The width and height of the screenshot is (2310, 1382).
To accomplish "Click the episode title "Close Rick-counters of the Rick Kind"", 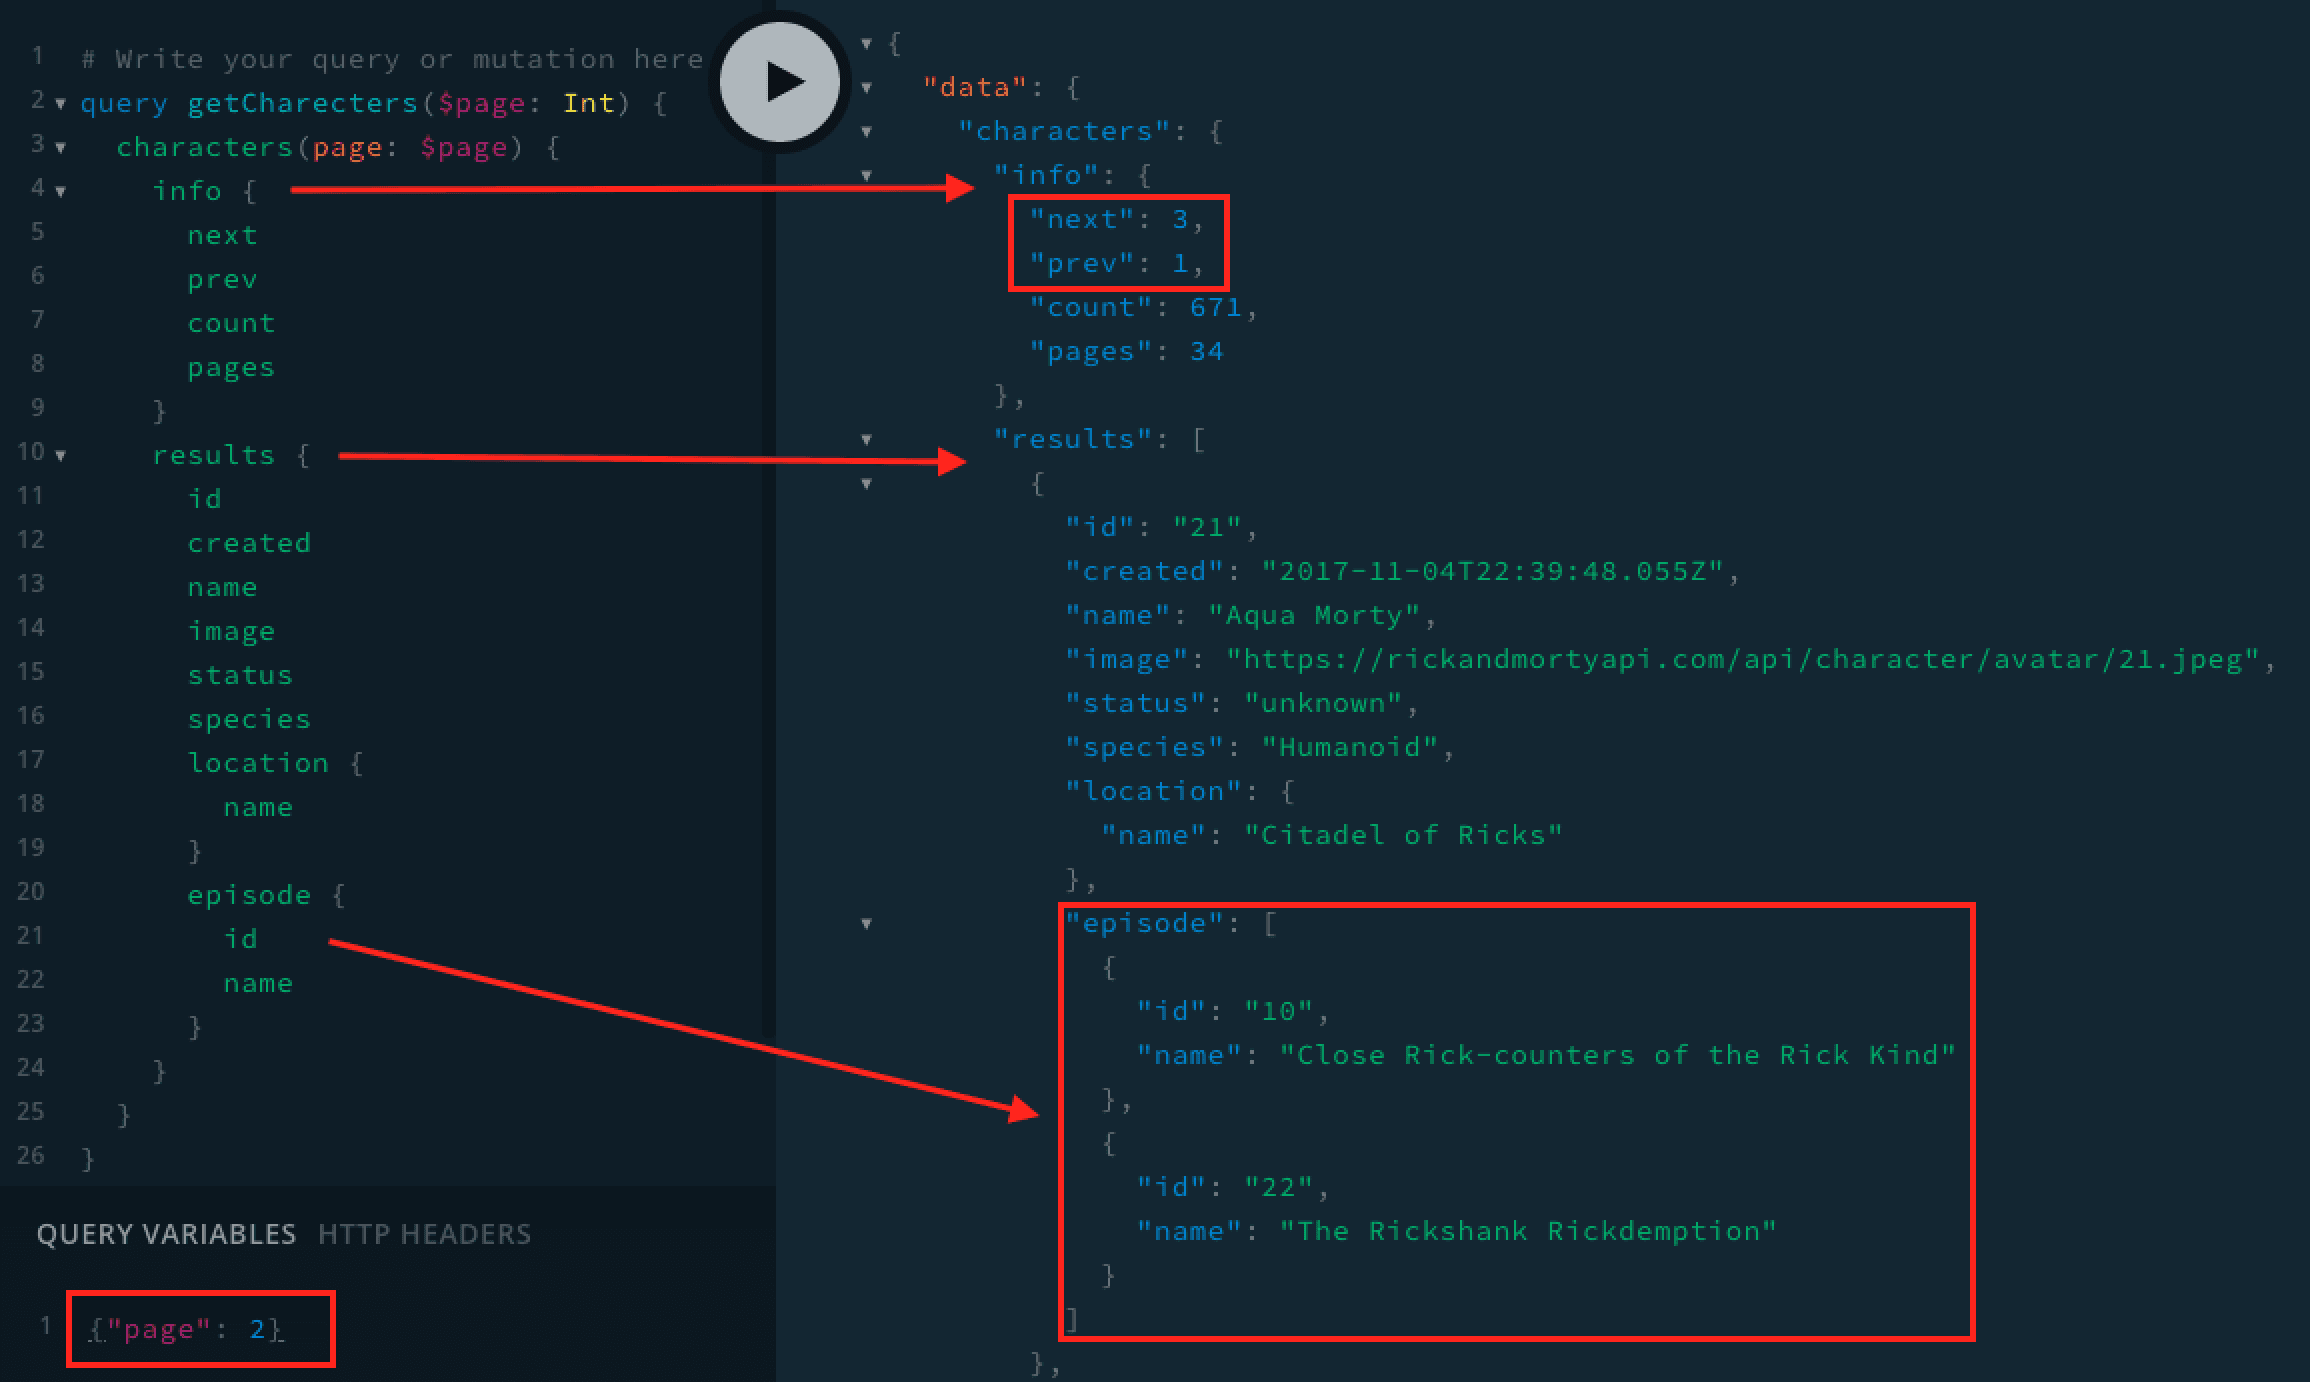I will 1618,1055.
